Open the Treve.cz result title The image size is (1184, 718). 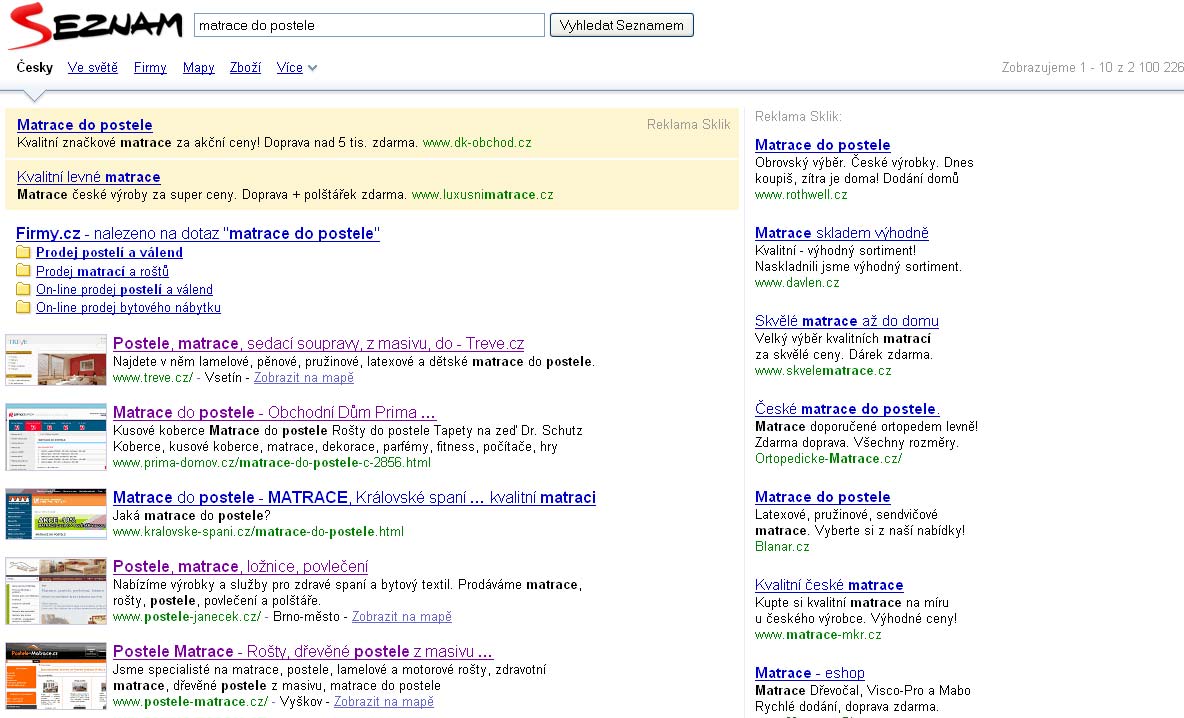[x=319, y=344]
